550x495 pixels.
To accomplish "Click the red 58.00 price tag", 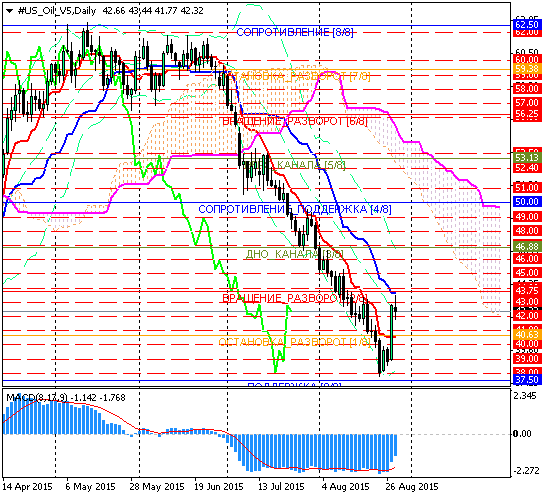I will (527, 88).
